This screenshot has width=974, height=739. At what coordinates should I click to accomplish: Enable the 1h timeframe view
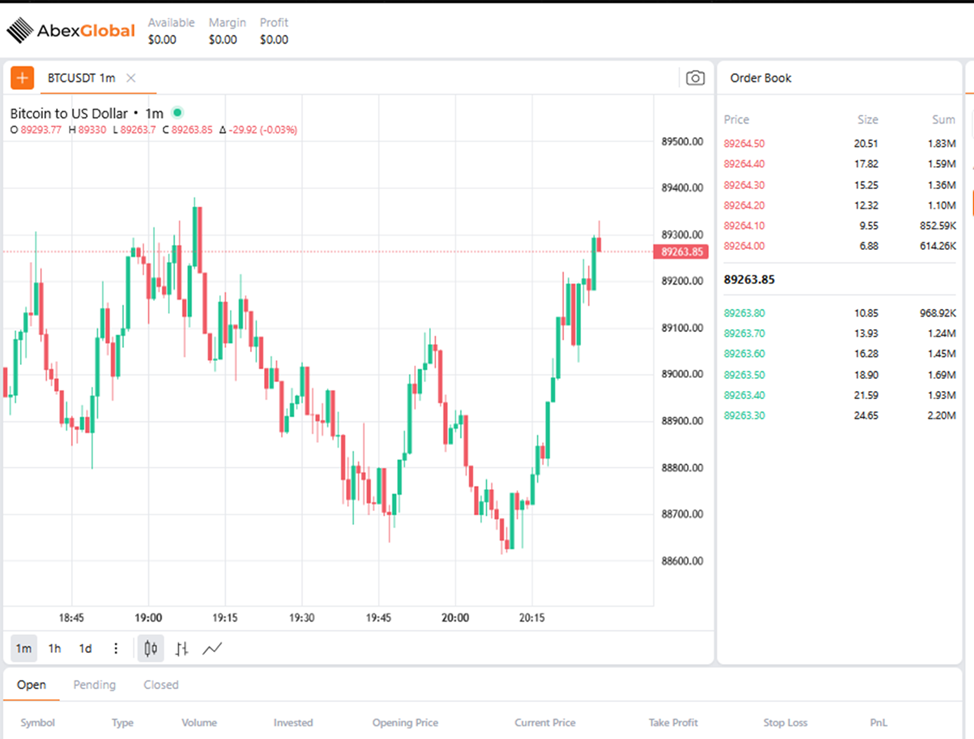click(54, 648)
